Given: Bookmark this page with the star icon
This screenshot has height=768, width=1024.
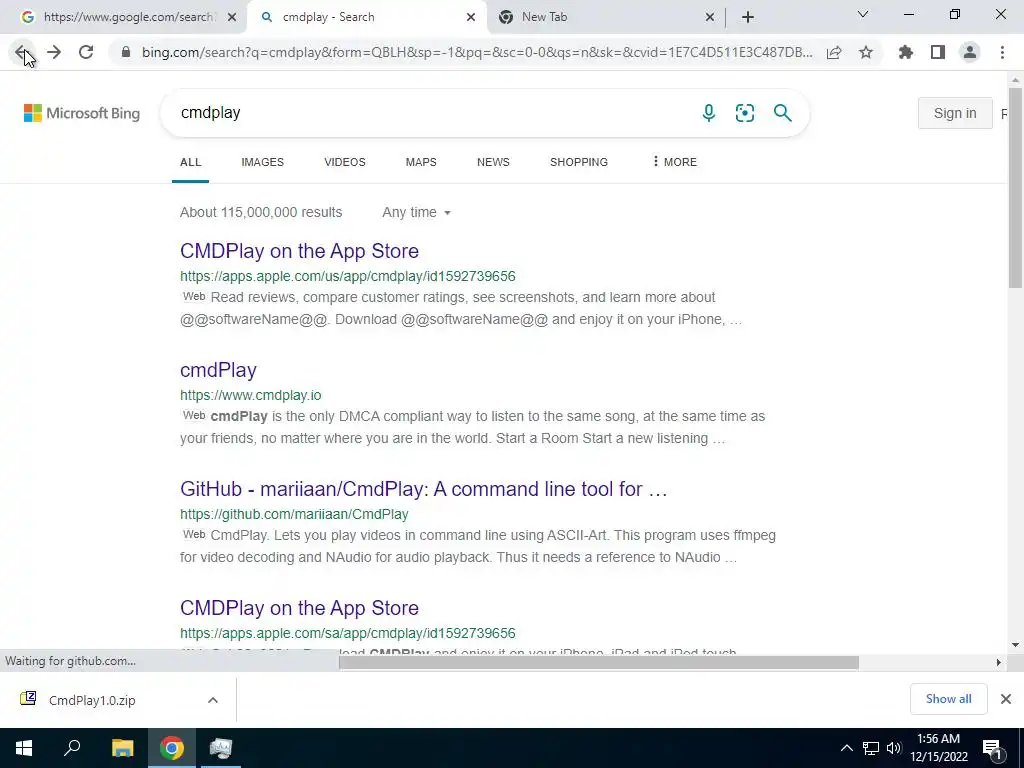Looking at the screenshot, I should coord(866,52).
